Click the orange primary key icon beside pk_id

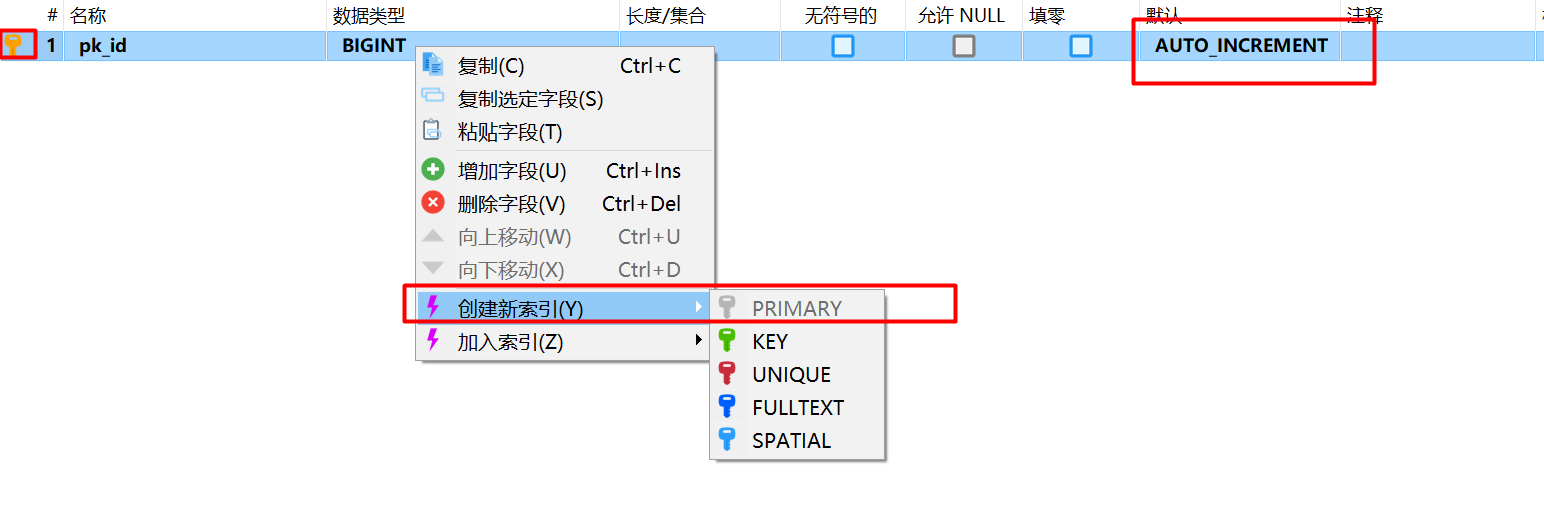pyautogui.click(x=14, y=44)
